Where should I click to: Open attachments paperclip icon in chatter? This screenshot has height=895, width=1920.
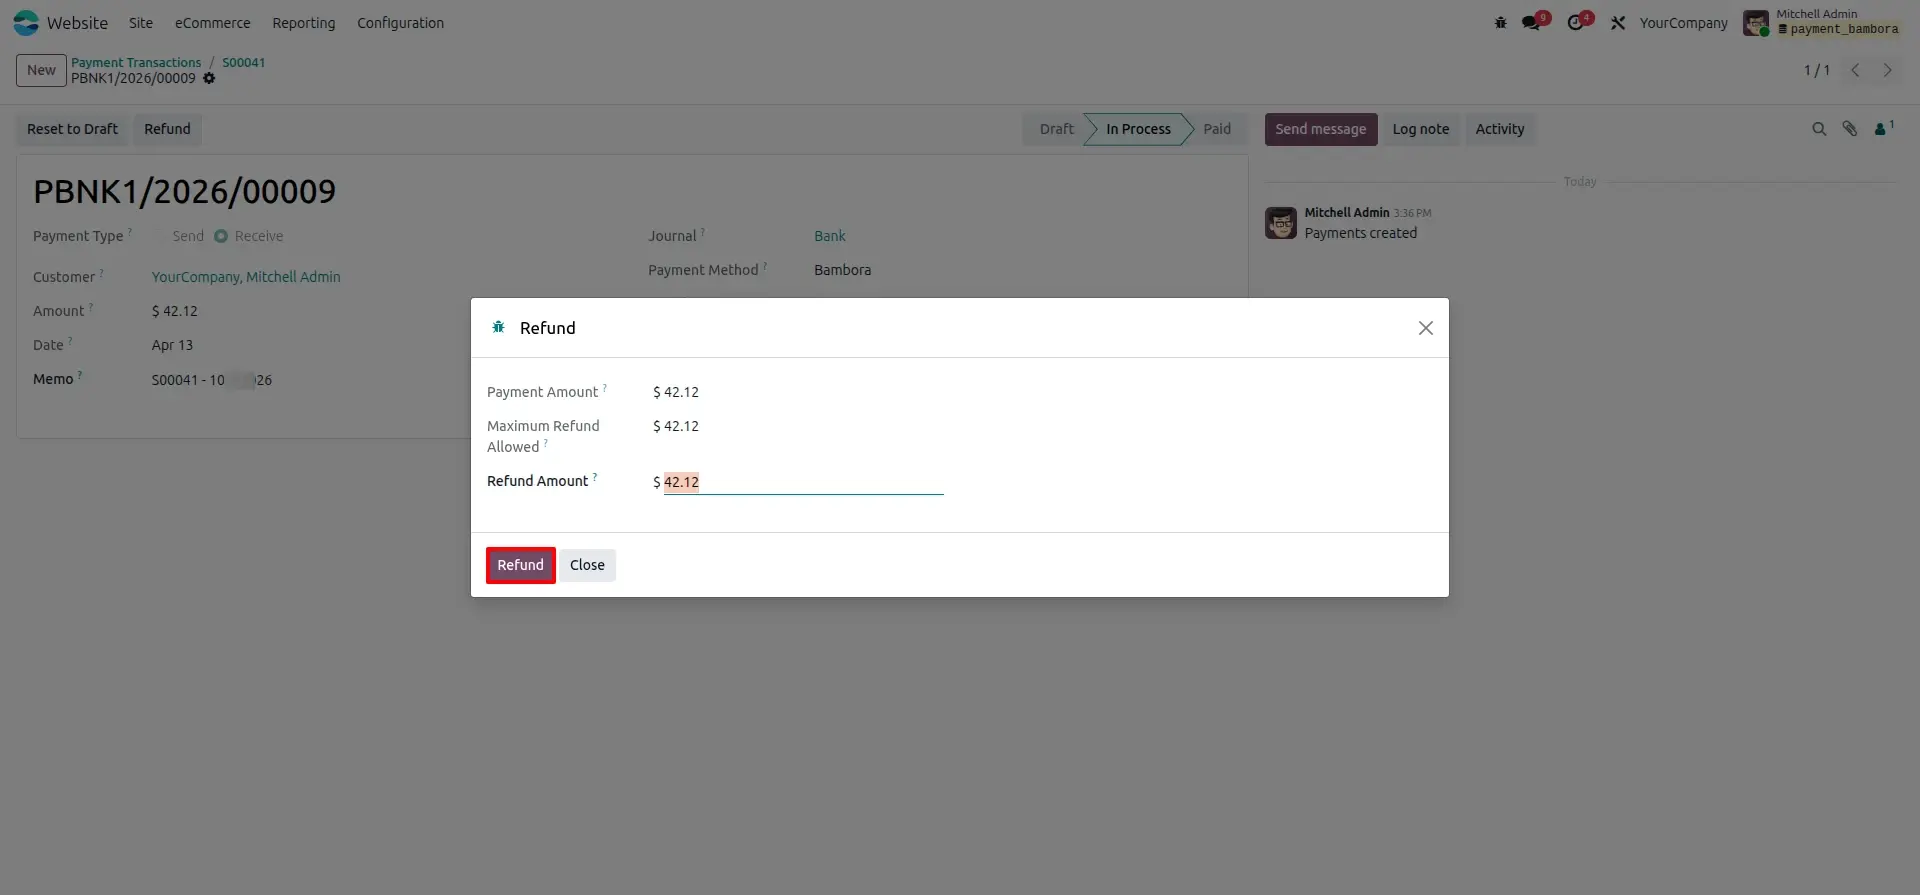[x=1850, y=129]
